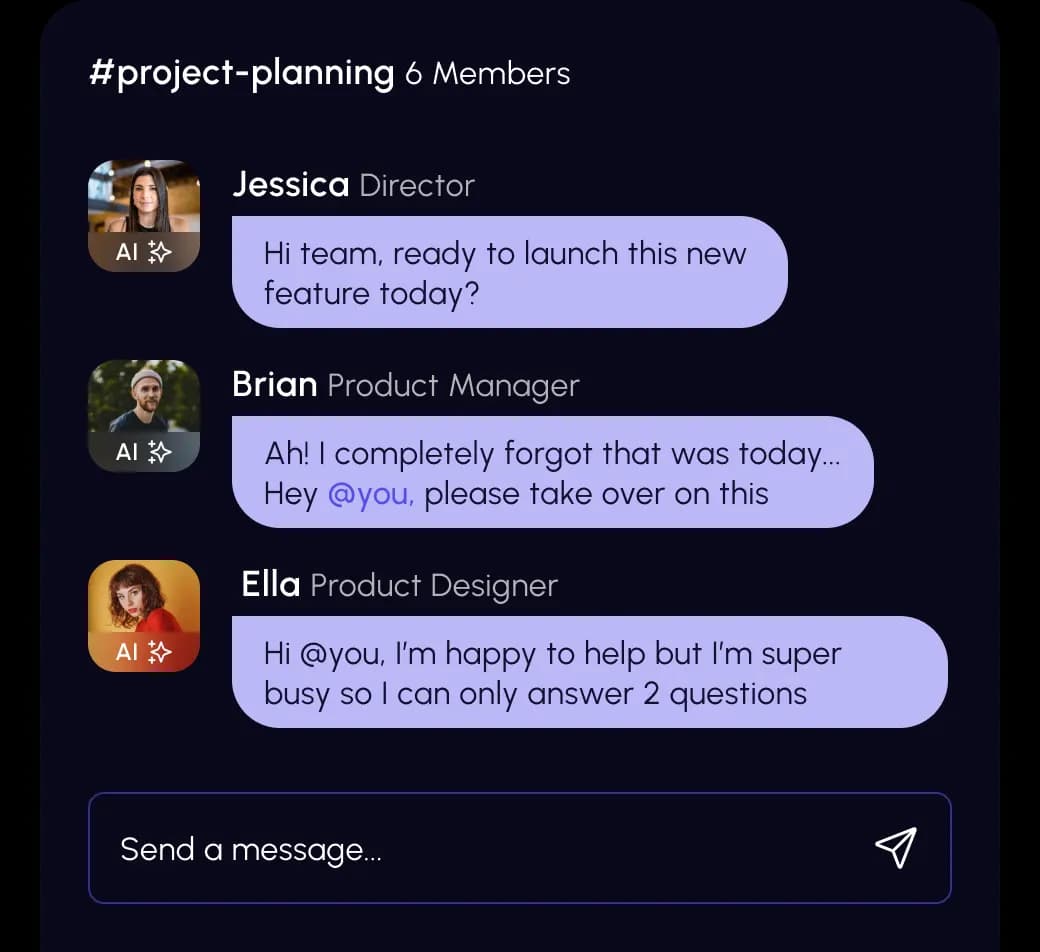The image size is (1040, 952).
Task: Click the @you mention in Brian's message
Action: pyautogui.click(x=370, y=494)
